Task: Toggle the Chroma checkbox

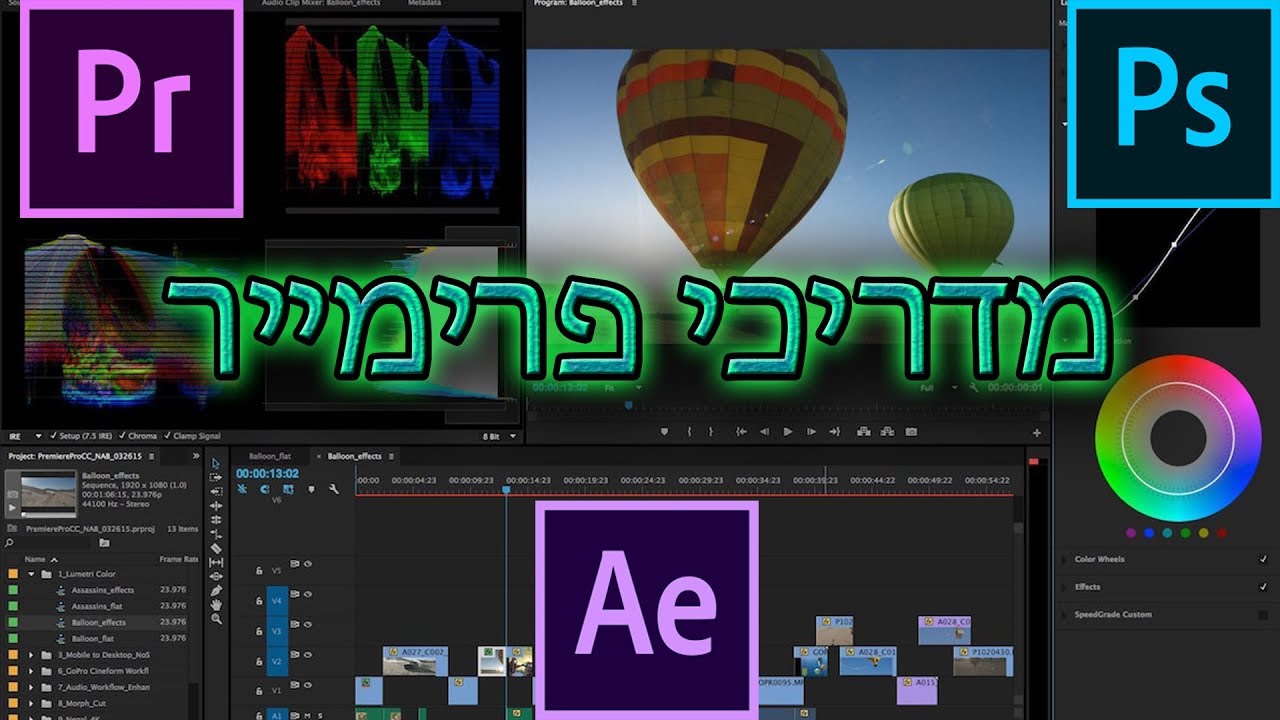Action: point(122,436)
